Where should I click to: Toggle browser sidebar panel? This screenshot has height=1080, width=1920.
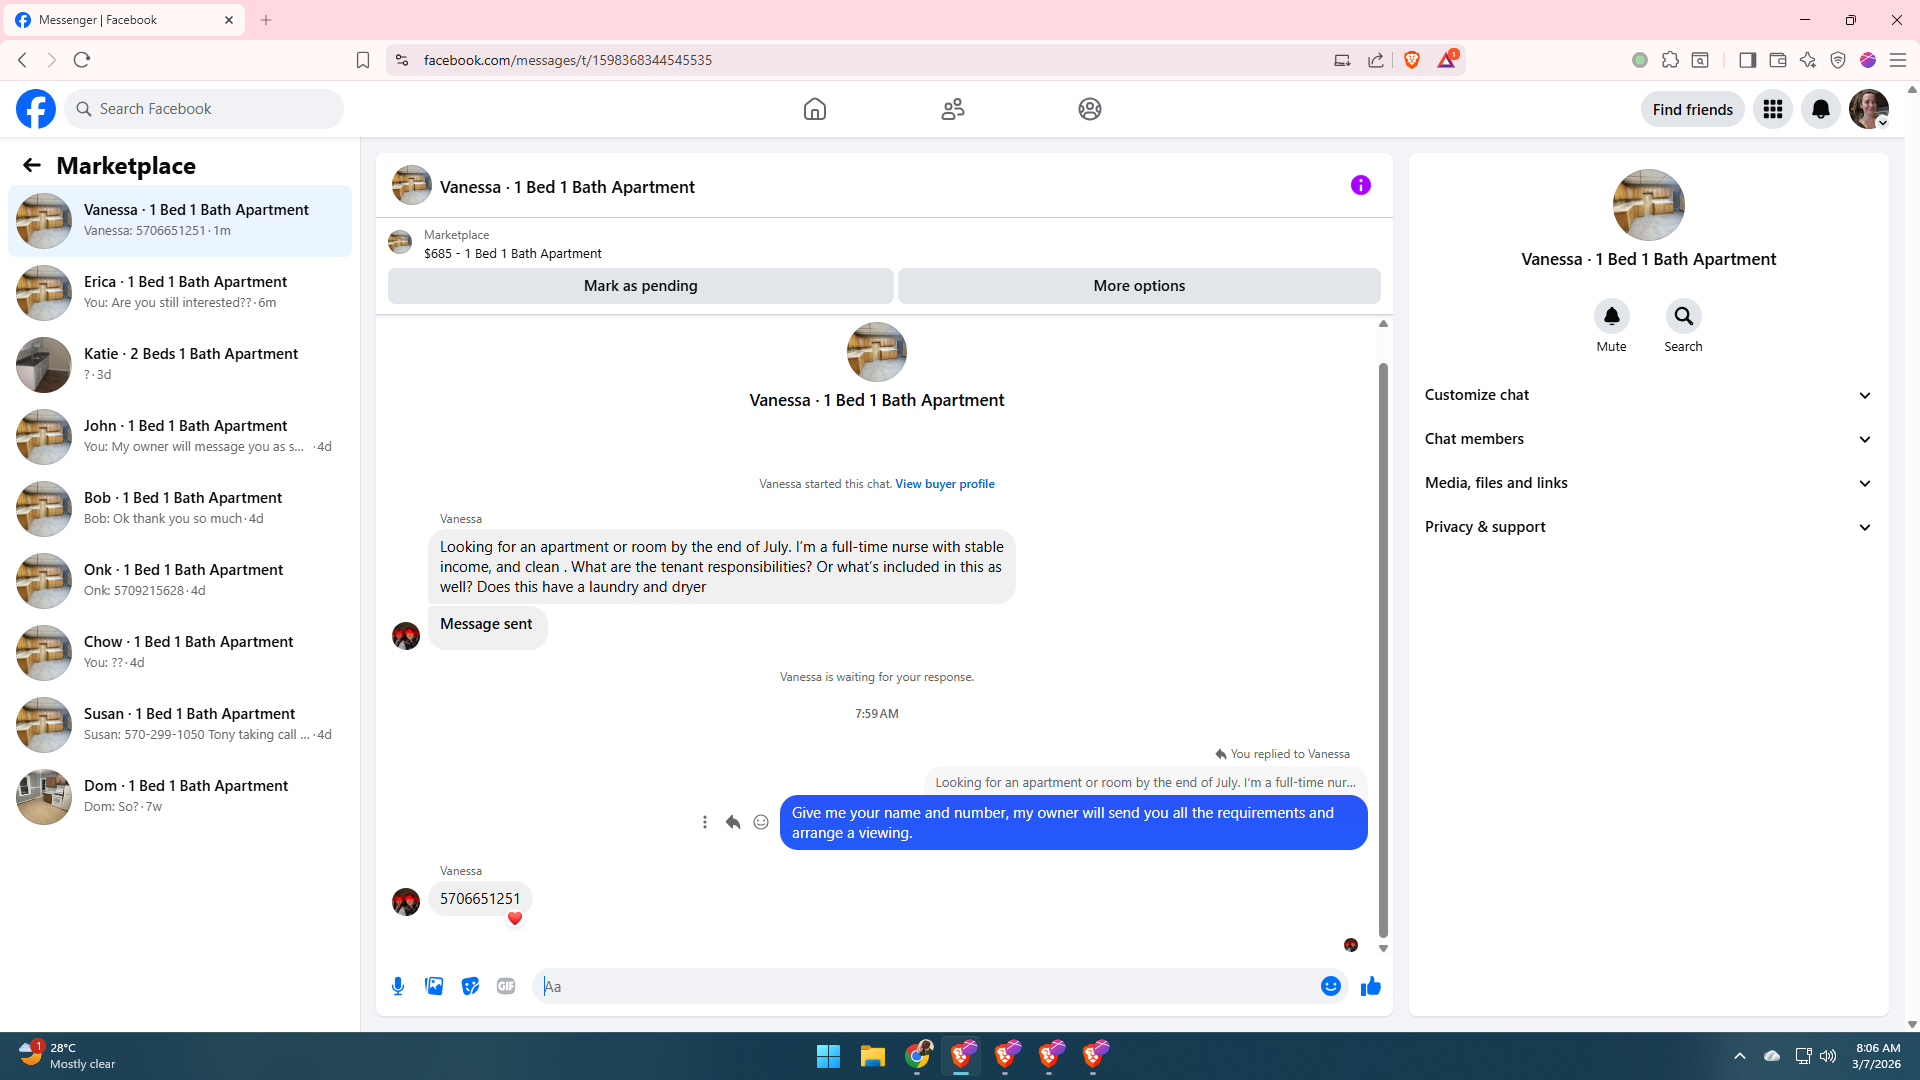tap(1748, 60)
